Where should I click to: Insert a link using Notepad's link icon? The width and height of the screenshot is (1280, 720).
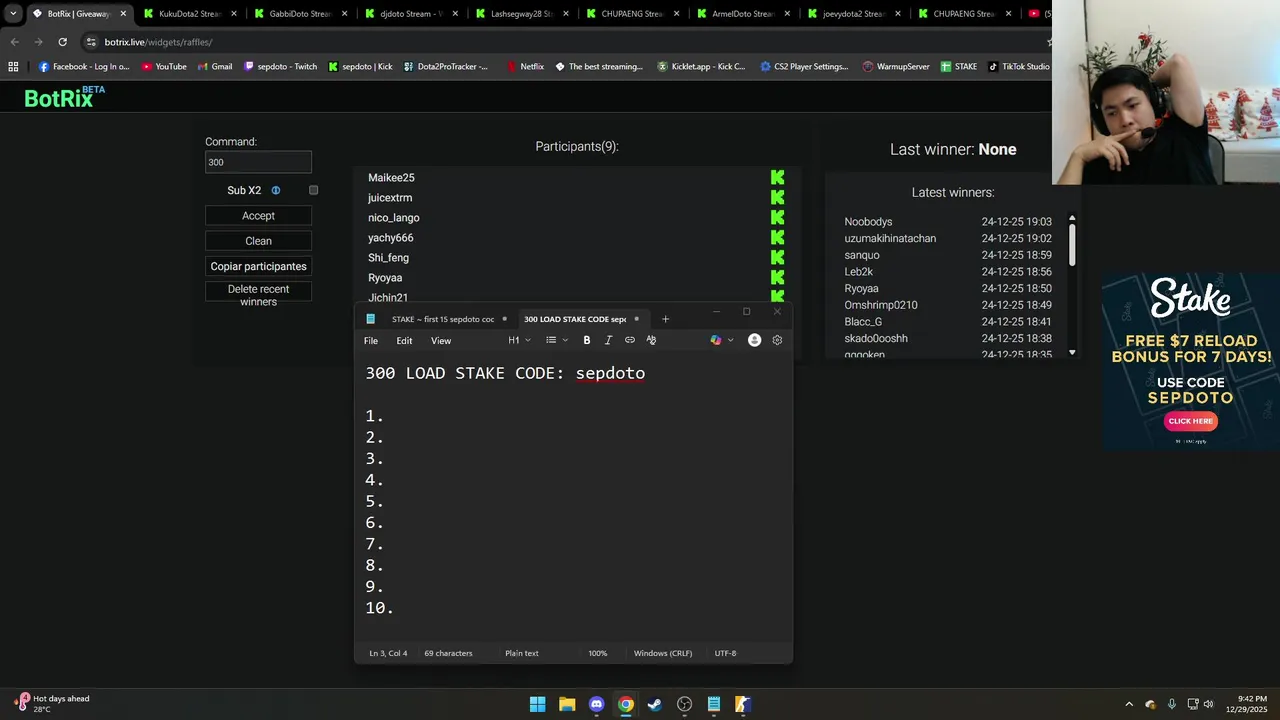[630, 340]
